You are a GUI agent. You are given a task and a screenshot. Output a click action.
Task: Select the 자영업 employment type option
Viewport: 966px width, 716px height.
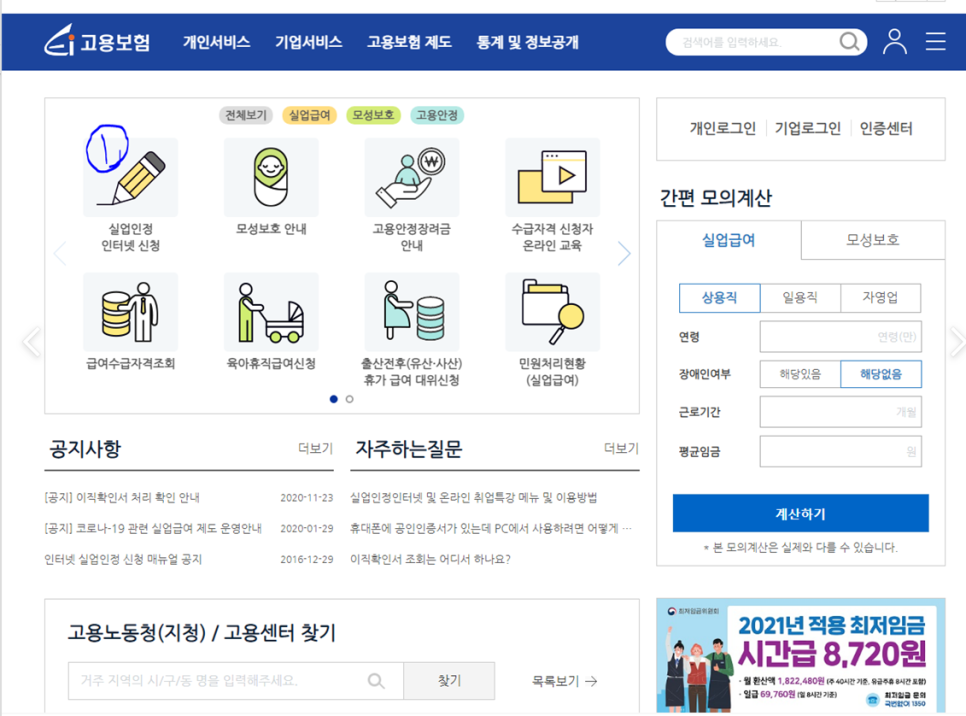[880, 298]
